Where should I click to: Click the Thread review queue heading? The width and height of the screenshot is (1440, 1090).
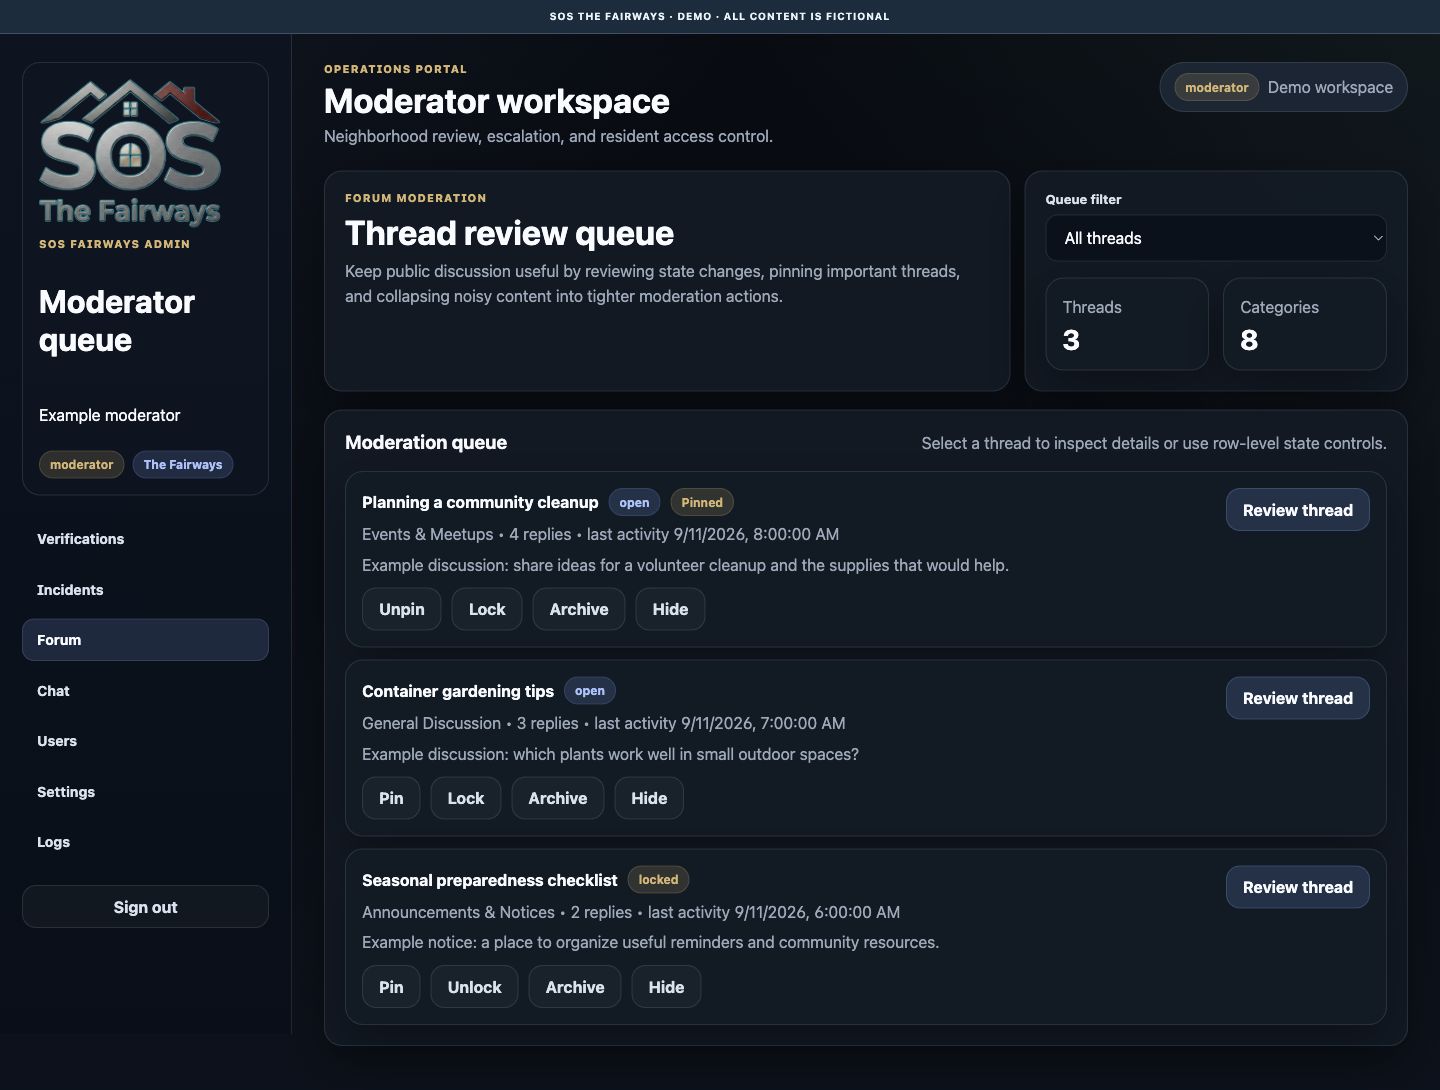(509, 233)
